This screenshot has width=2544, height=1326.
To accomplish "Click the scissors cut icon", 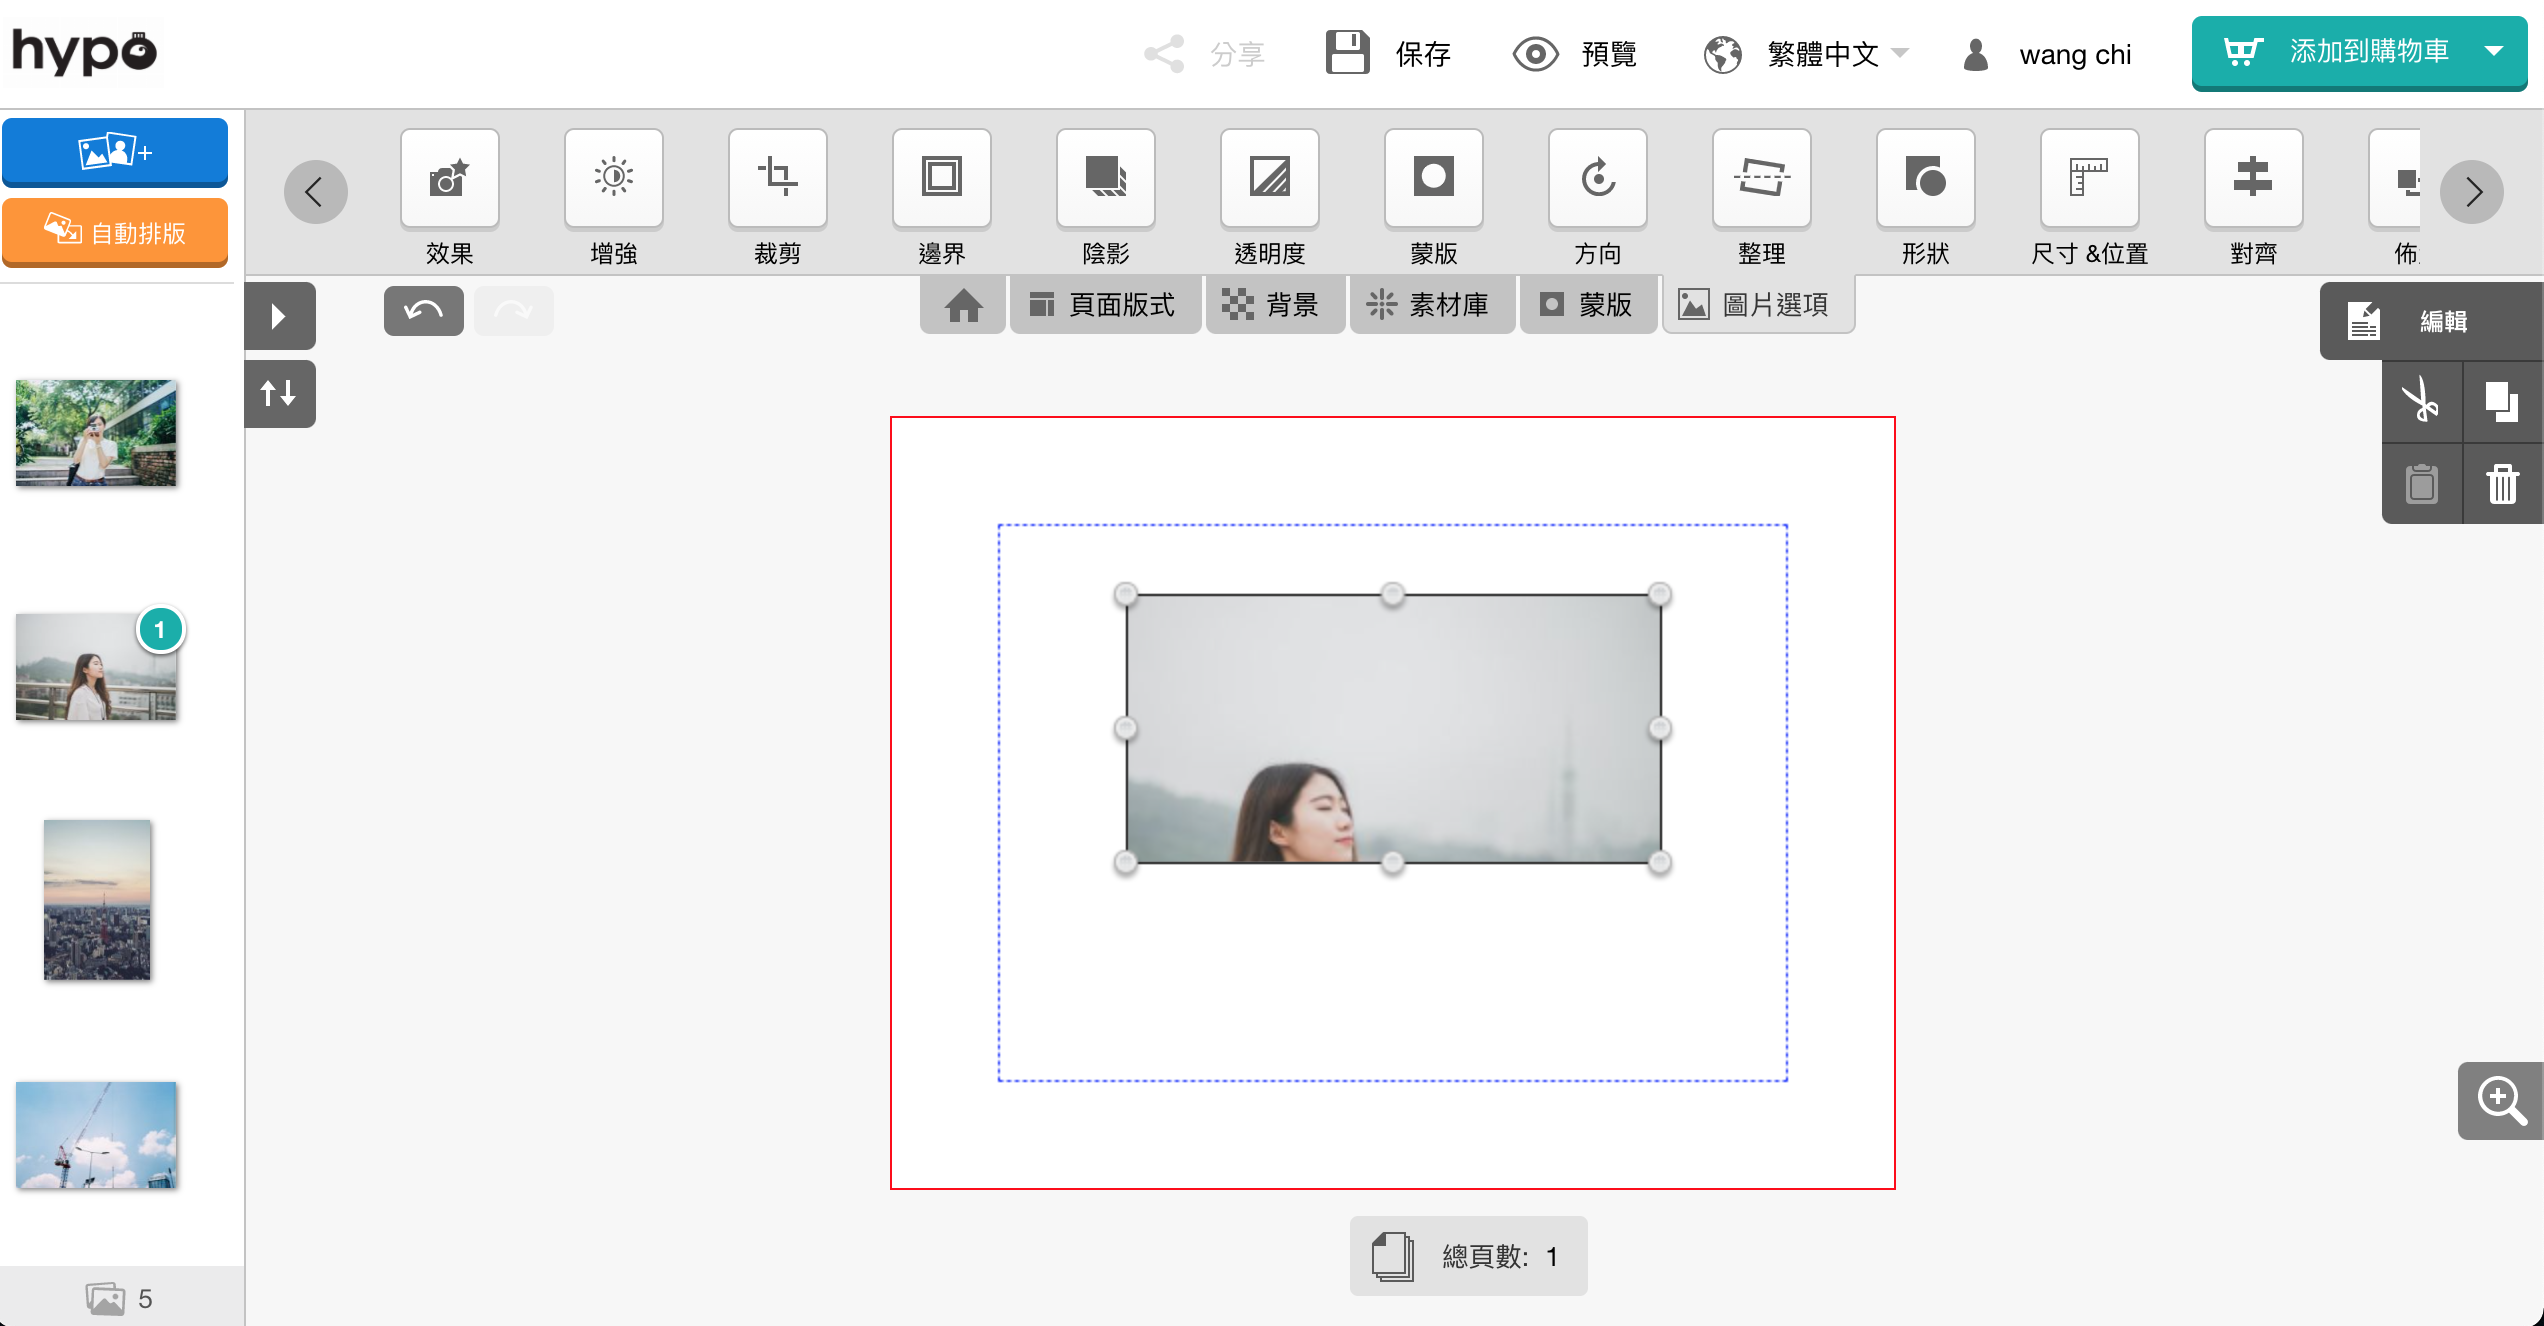I will [x=2421, y=402].
